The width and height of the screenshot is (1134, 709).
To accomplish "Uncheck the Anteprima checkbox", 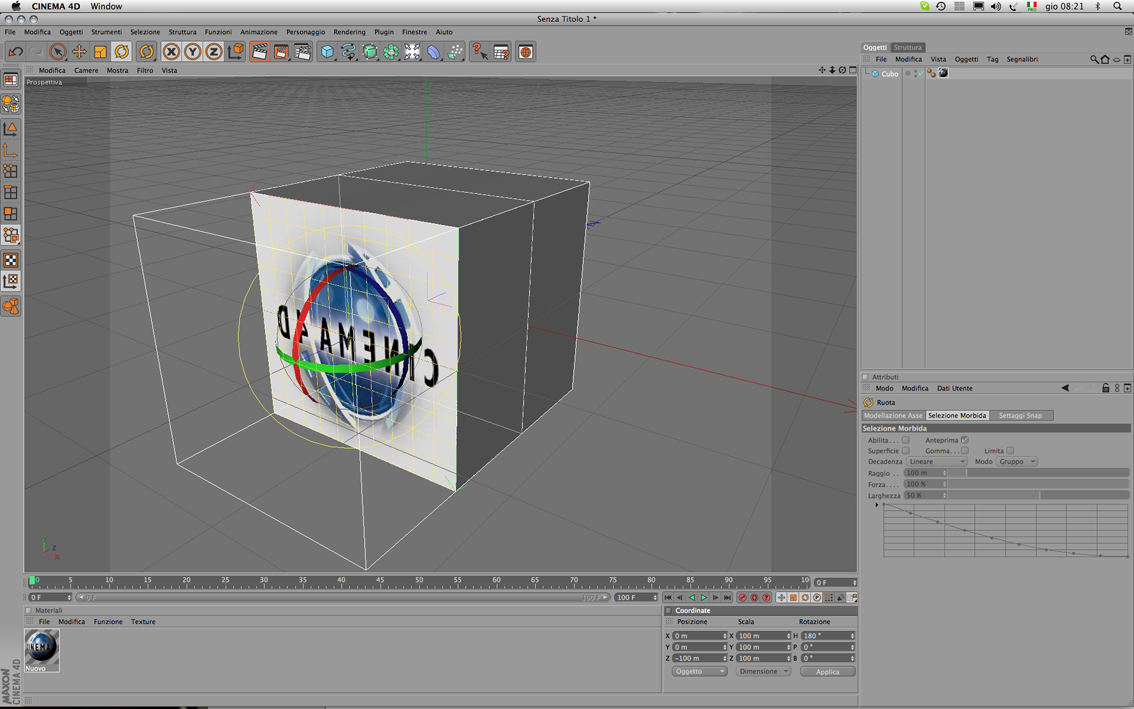I will (x=964, y=440).
